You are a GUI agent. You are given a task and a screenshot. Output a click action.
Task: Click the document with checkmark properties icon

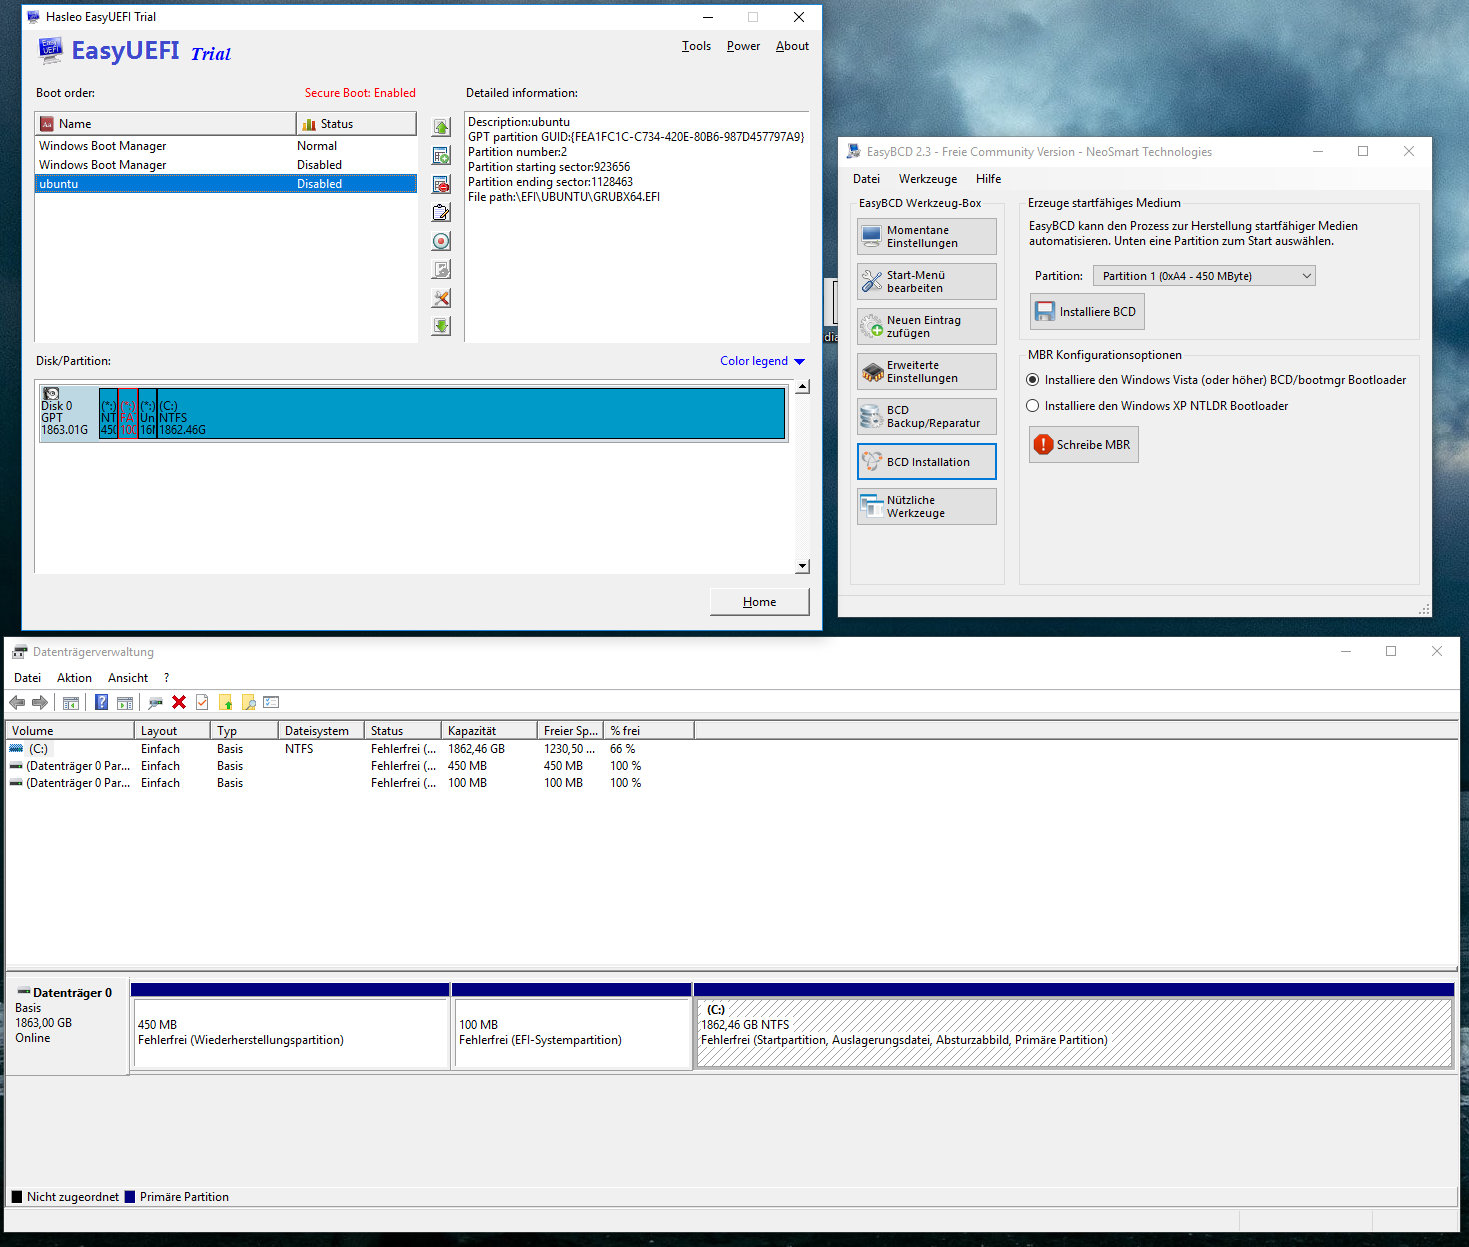pos(202,702)
